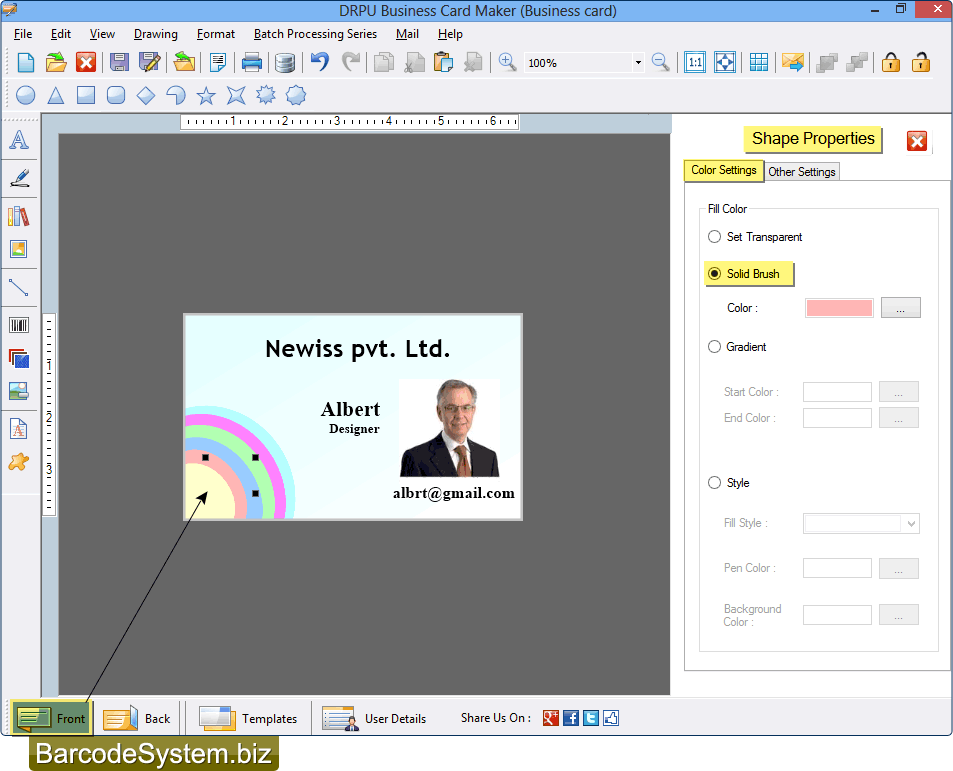Send the card with the mail icon
953x771 pixels.
[x=793, y=62]
